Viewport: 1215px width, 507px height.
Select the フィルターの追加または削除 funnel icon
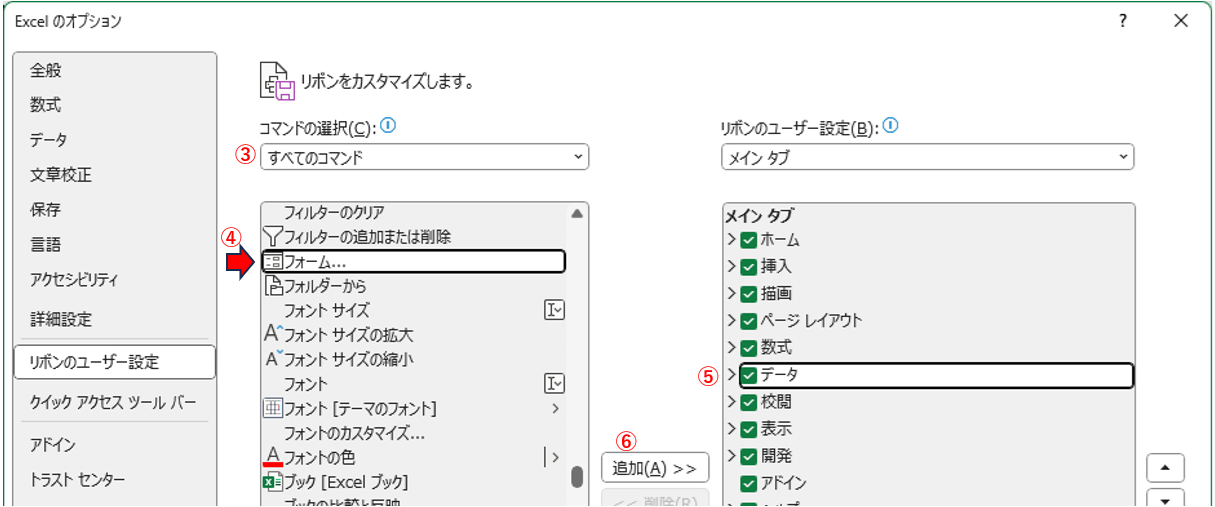click(272, 237)
